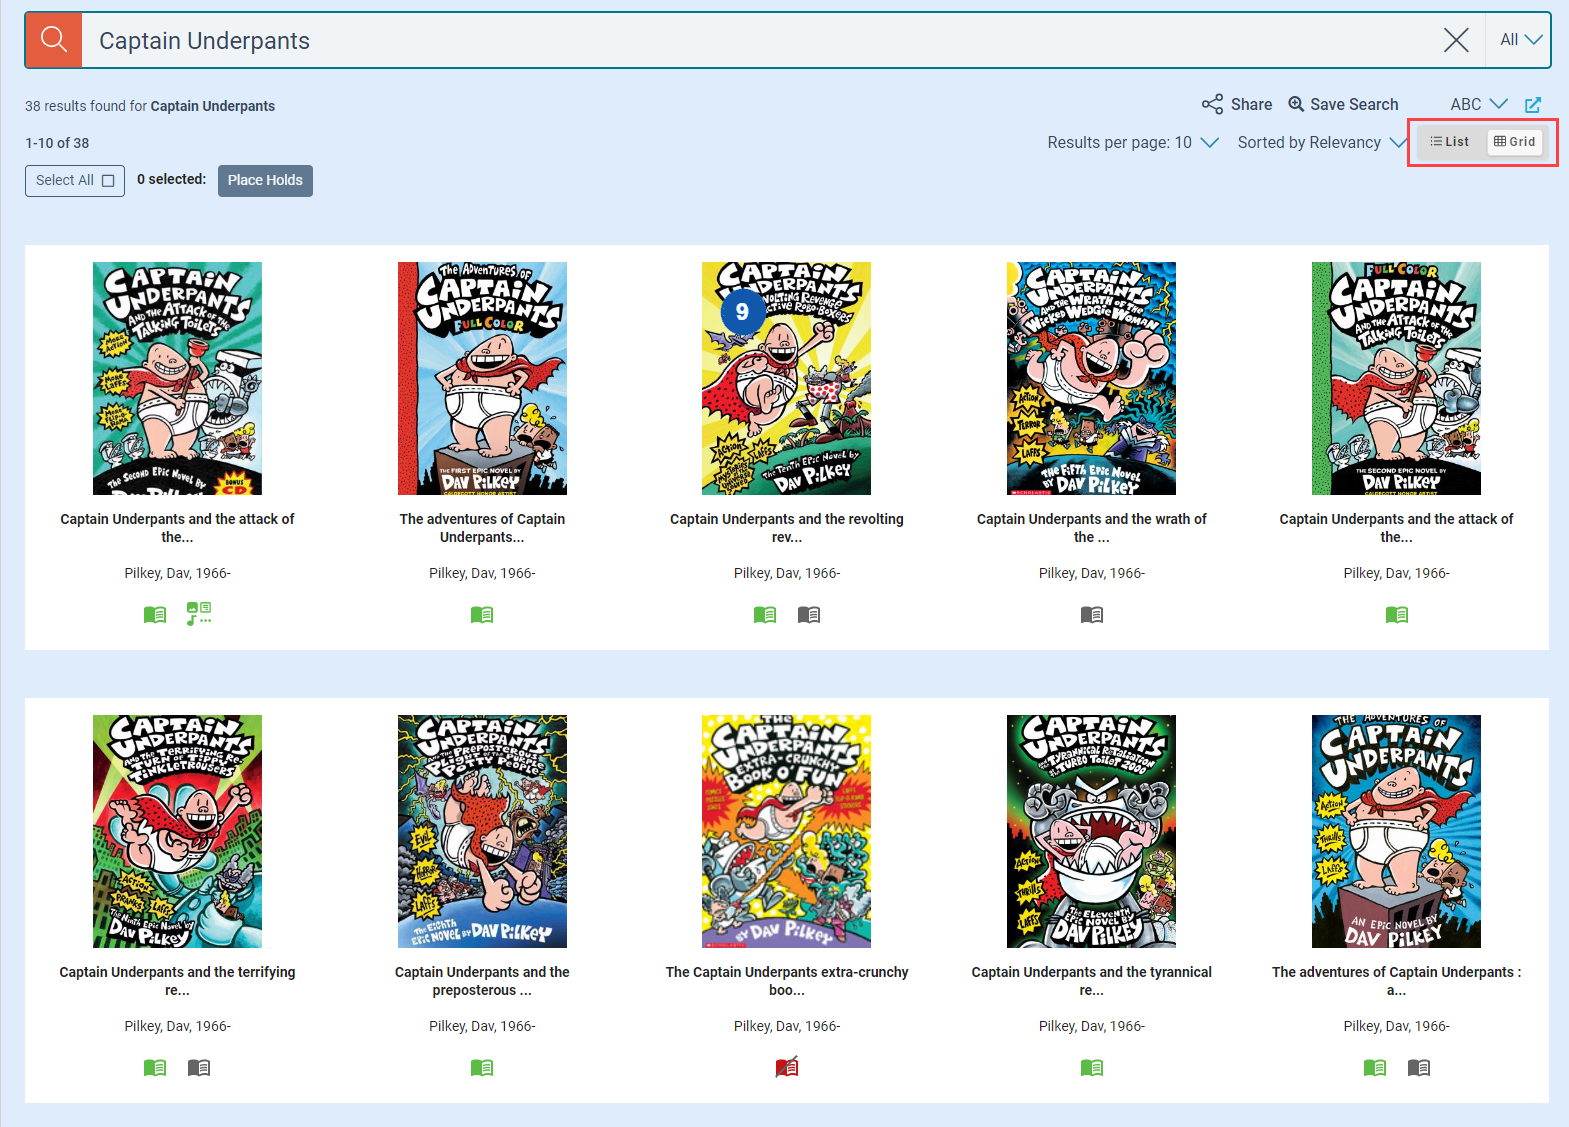The height and width of the screenshot is (1127, 1569).
Task: Click the '1-10 of 38' count
Action: 57,143
